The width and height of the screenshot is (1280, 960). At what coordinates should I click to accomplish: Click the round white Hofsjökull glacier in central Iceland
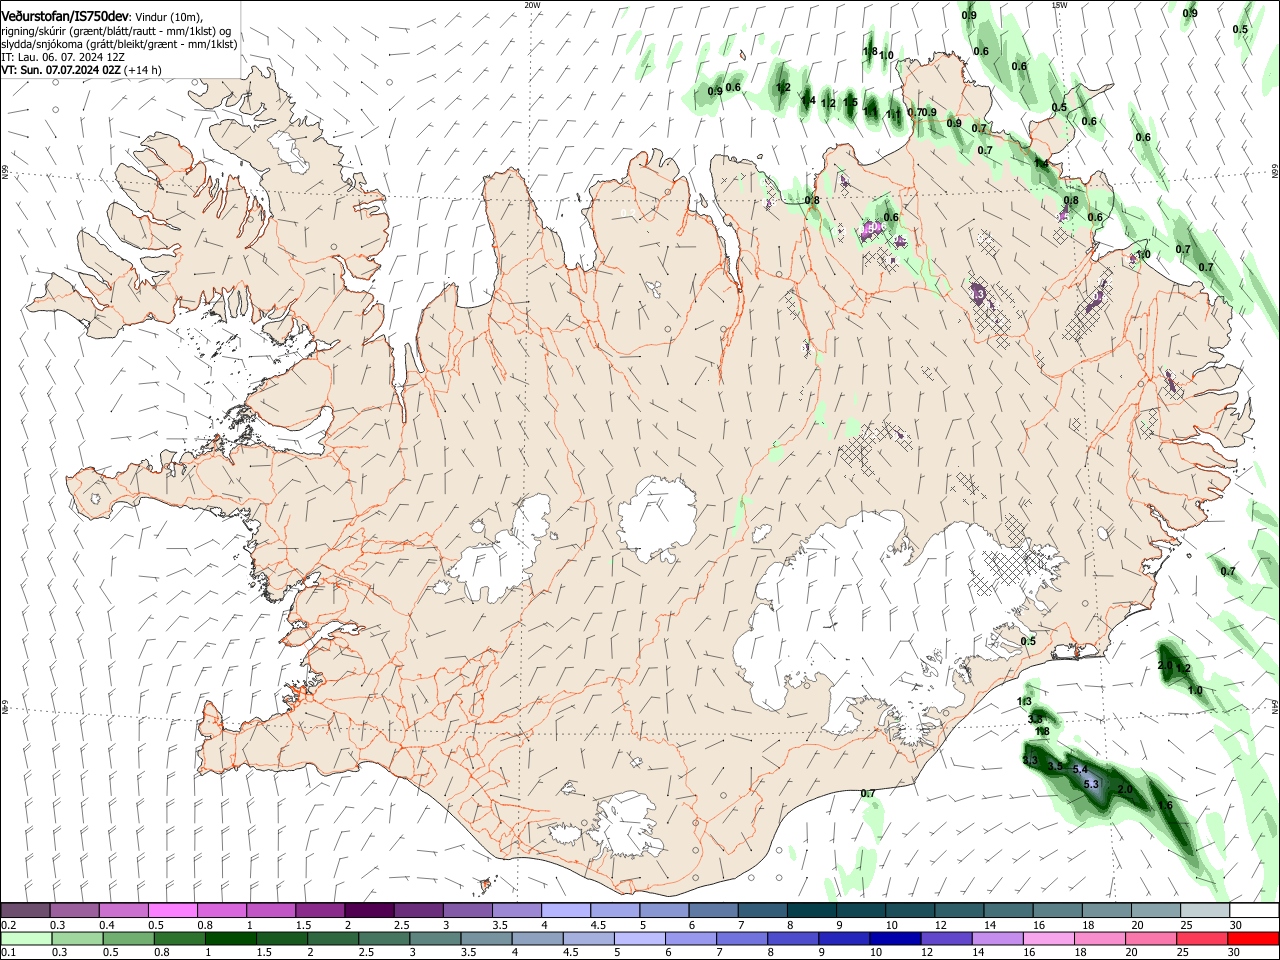pyautogui.click(x=657, y=518)
